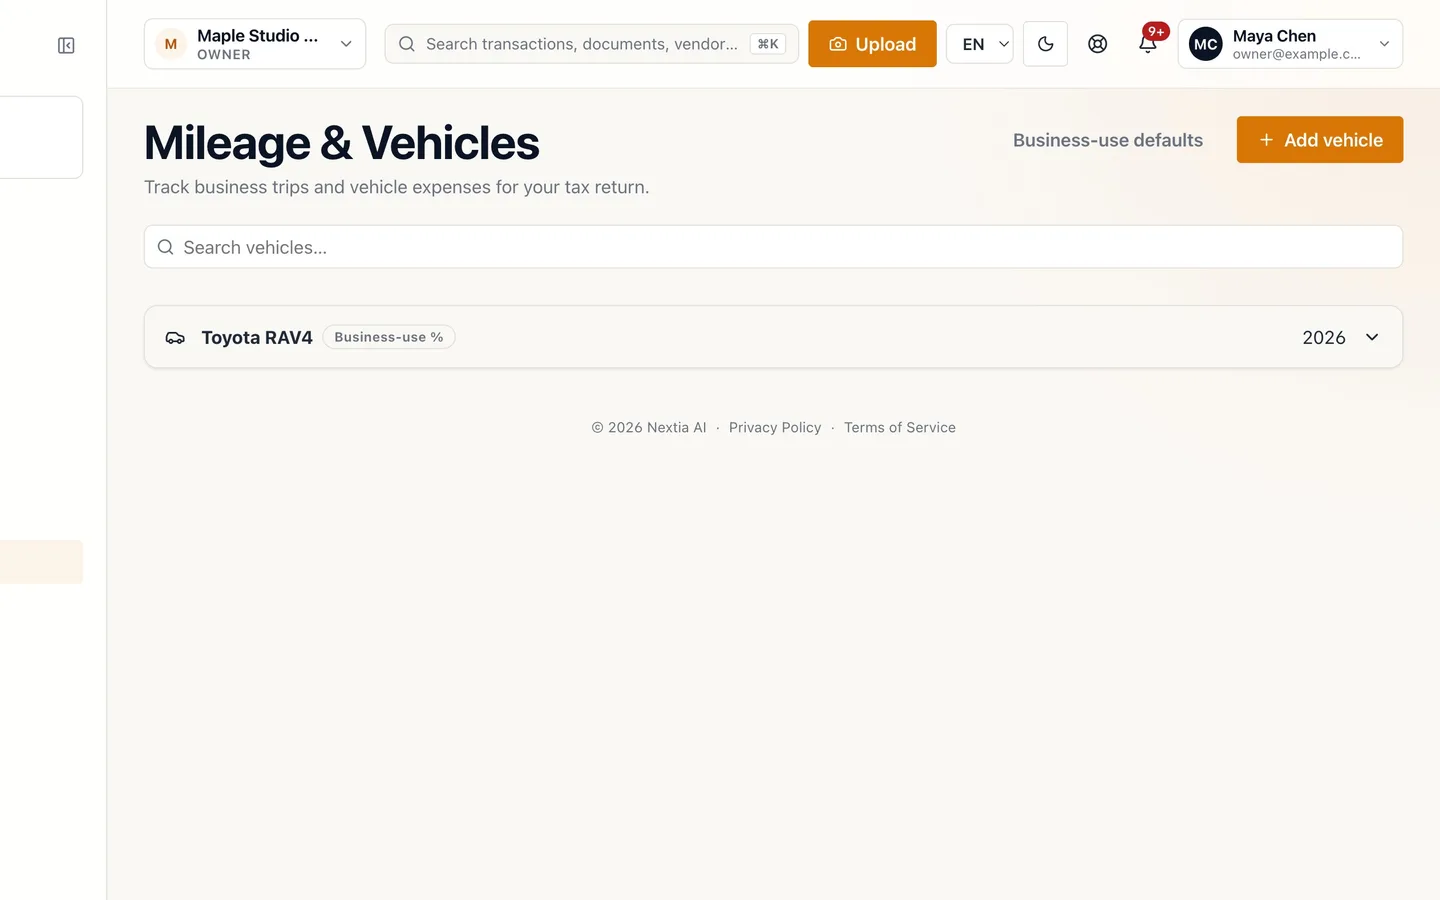1440x900 pixels.
Task: Open the Terms of Service link
Action: tap(900, 427)
